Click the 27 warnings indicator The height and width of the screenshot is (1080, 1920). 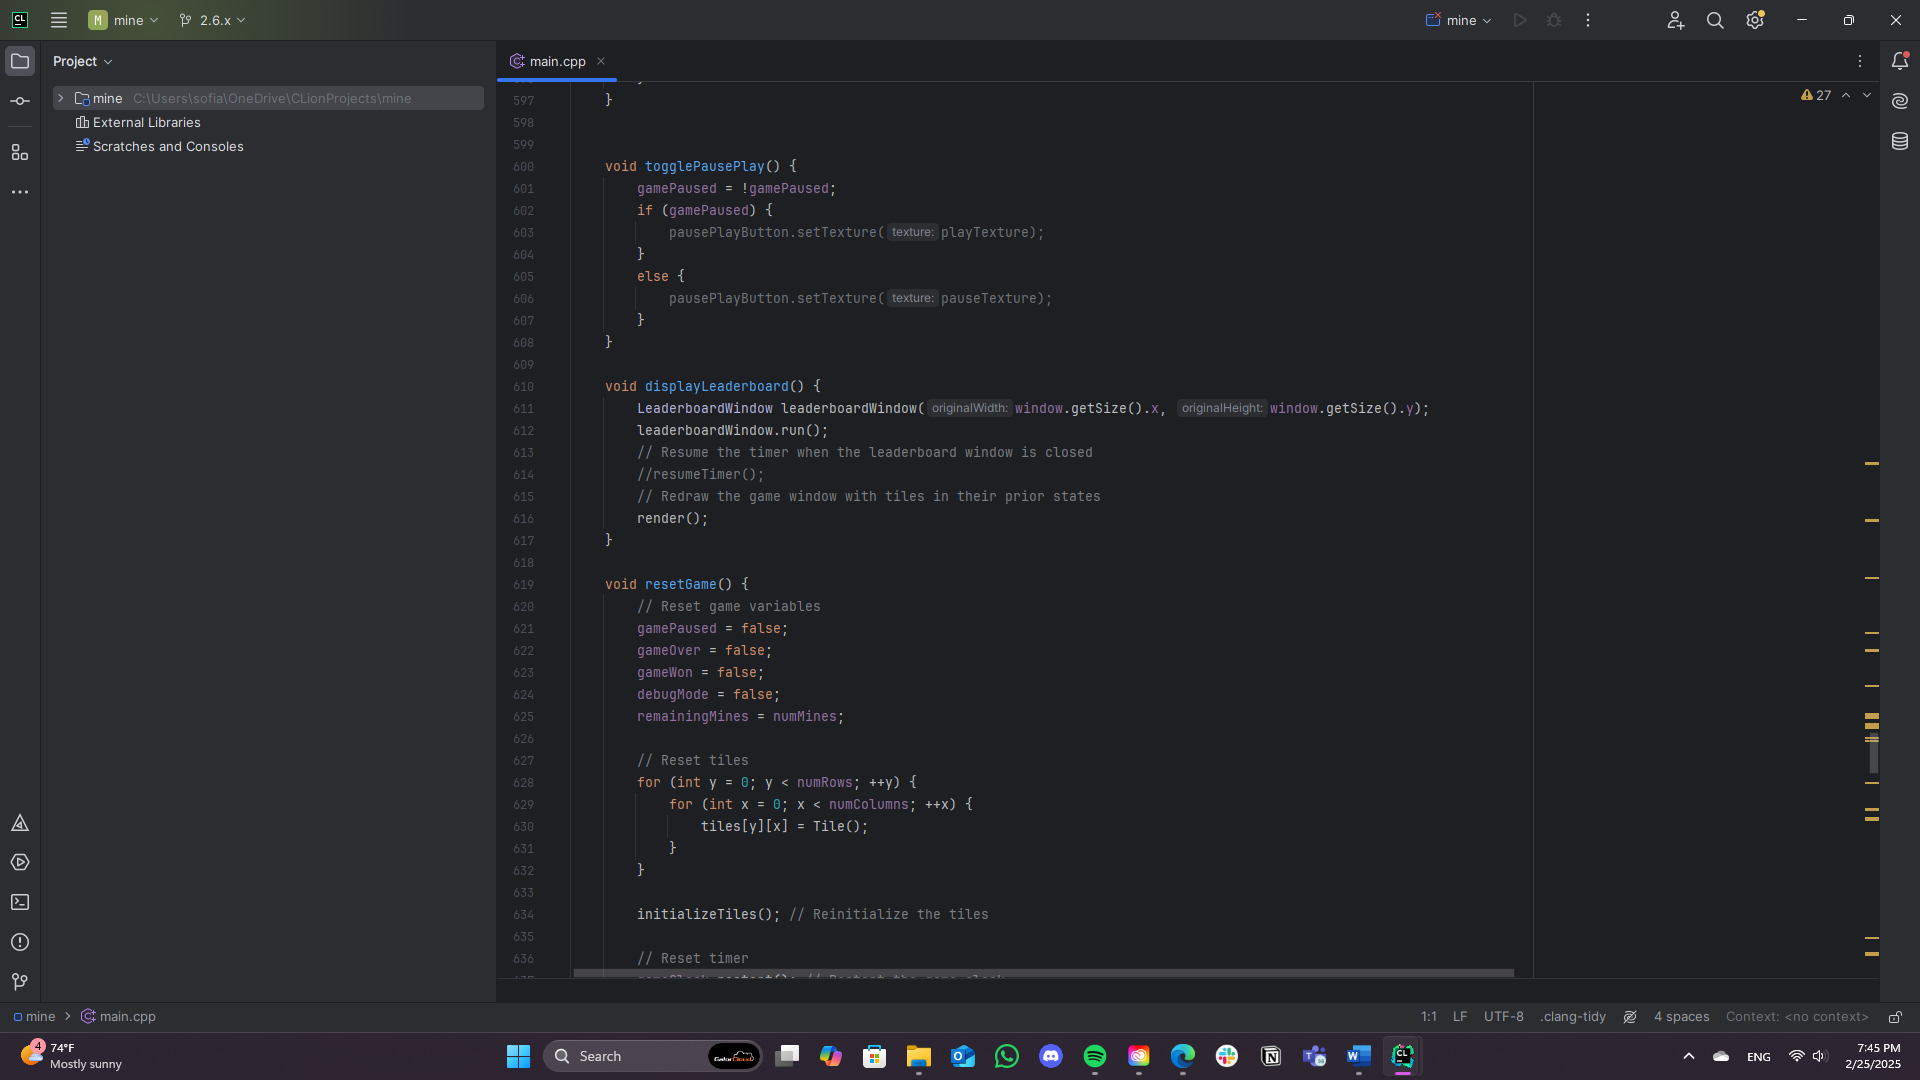(x=1816, y=95)
